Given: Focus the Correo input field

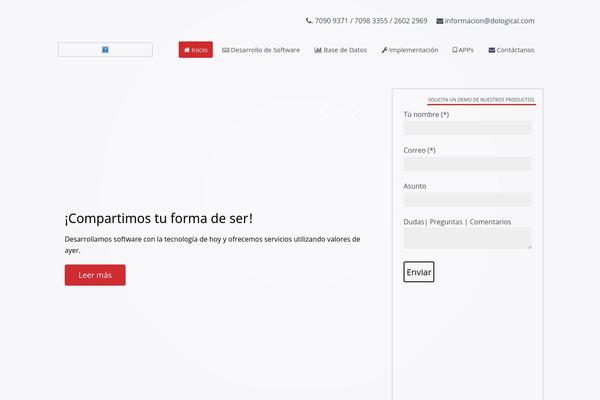Looking at the screenshot, I should tap(468, 163).
